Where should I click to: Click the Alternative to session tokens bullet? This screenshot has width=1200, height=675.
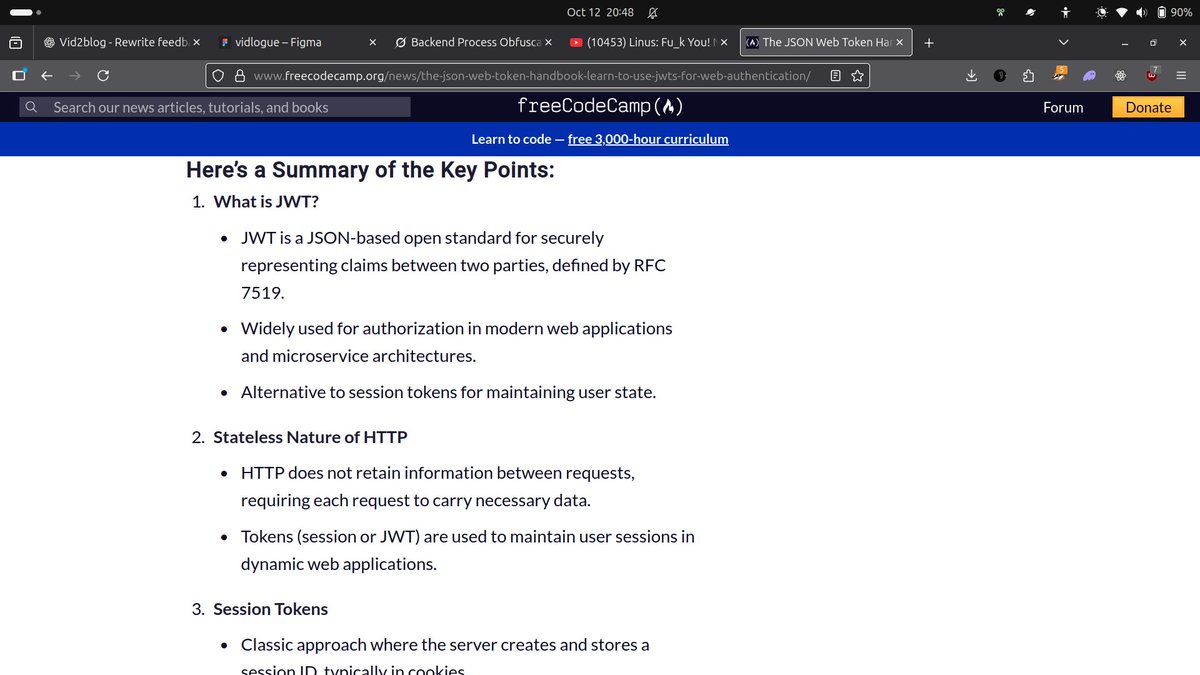(448, 392)
